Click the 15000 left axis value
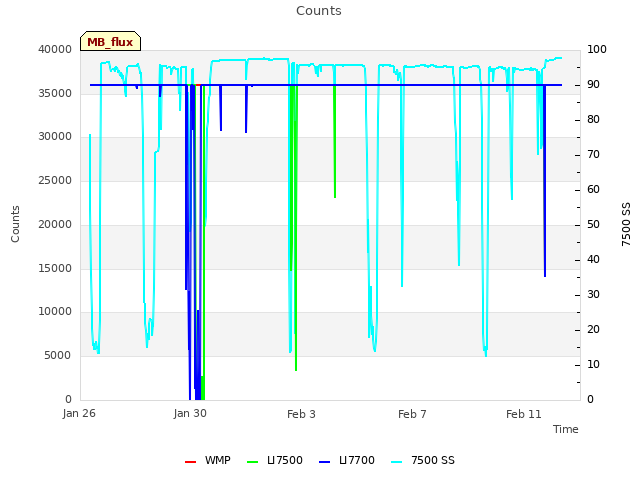640x480 pixels. coord(55,268)
